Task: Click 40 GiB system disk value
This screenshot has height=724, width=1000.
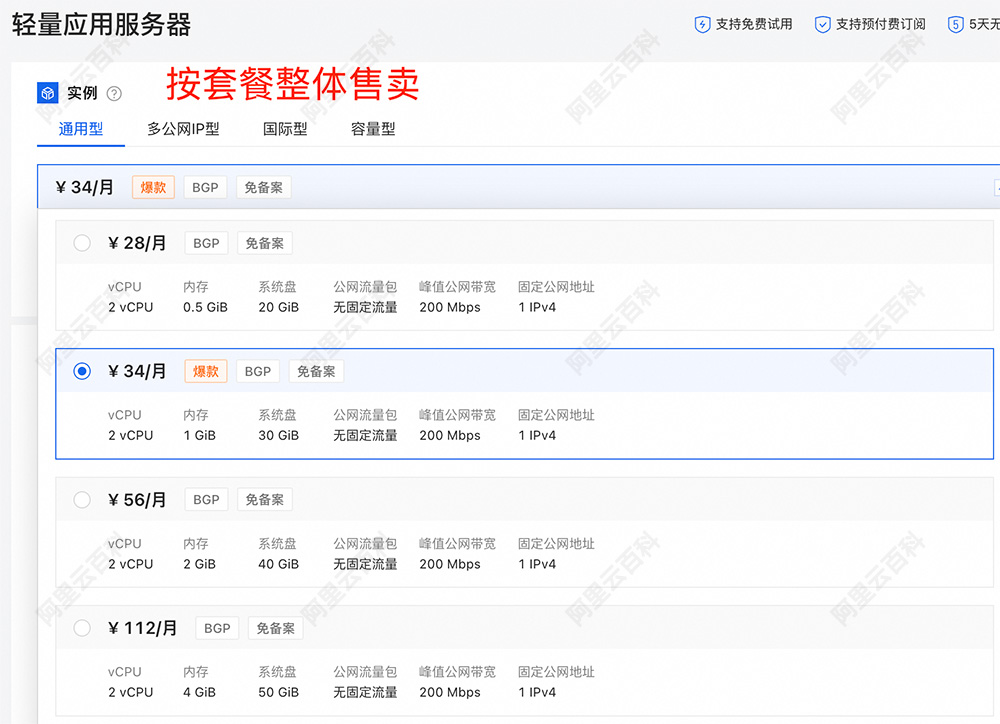Action: click(279, 565)
